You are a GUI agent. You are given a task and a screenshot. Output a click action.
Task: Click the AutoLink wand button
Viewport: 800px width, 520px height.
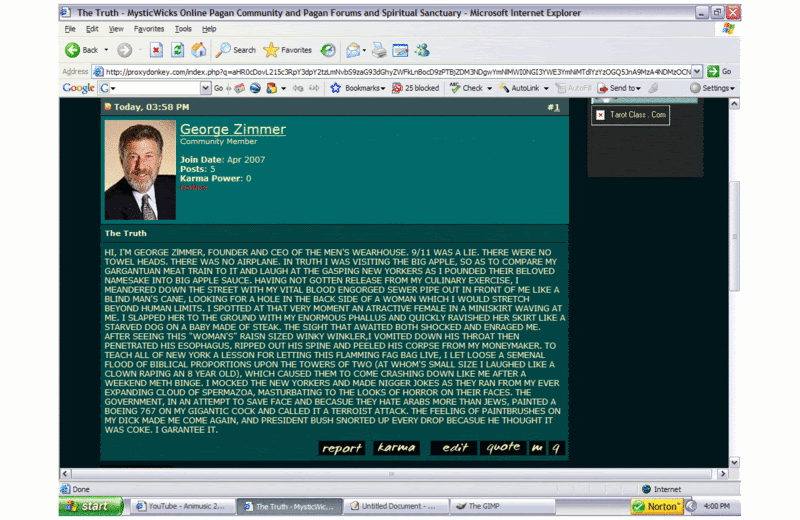click(x=519, y=88)
